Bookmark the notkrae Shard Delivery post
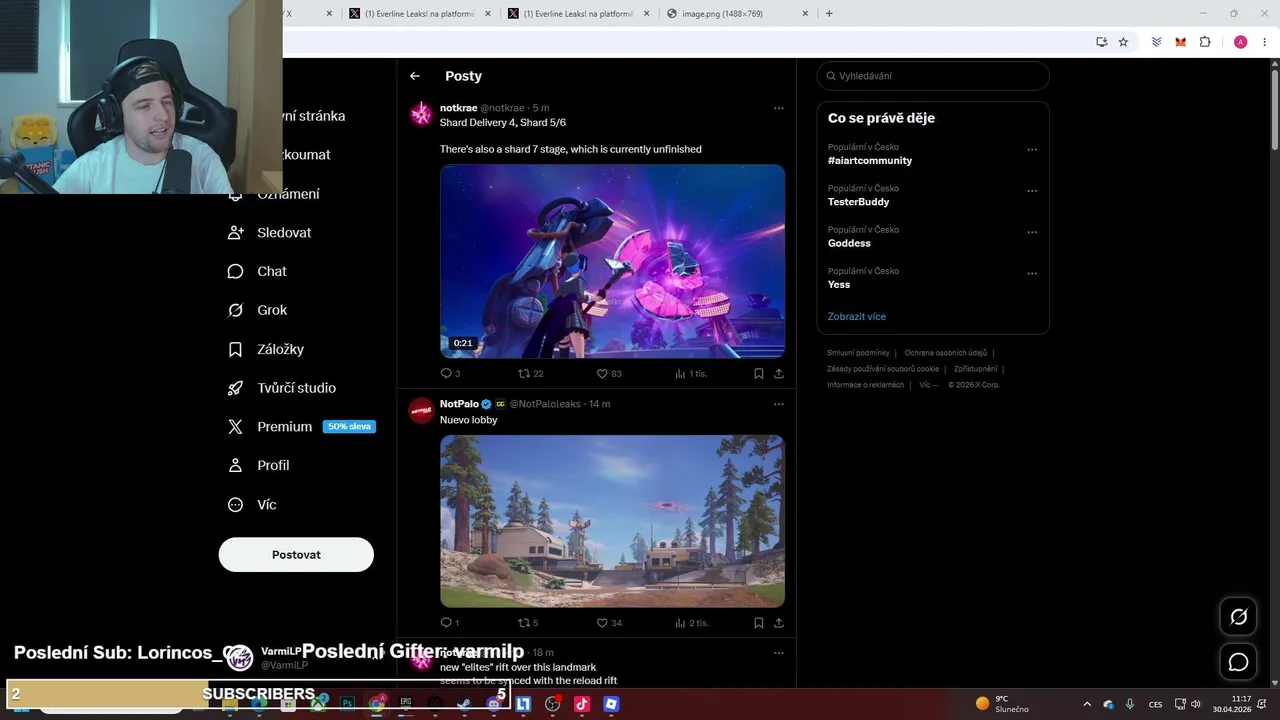Screen dimensions: 1280x720 759,373
